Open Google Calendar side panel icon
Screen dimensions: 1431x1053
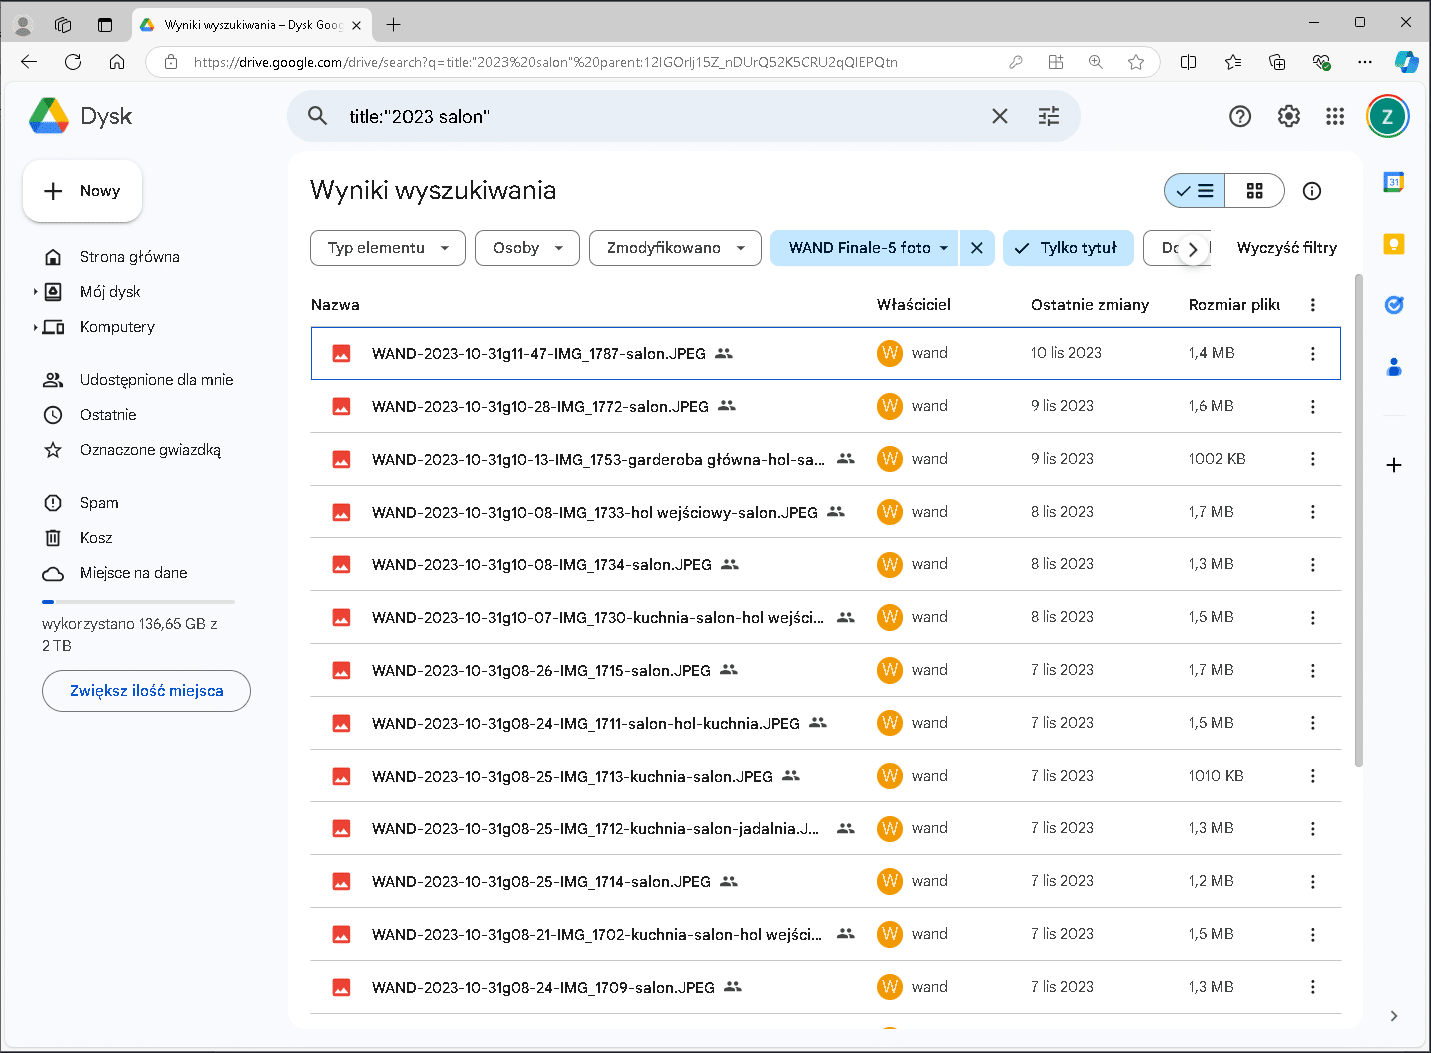(x=1393, y=182)
